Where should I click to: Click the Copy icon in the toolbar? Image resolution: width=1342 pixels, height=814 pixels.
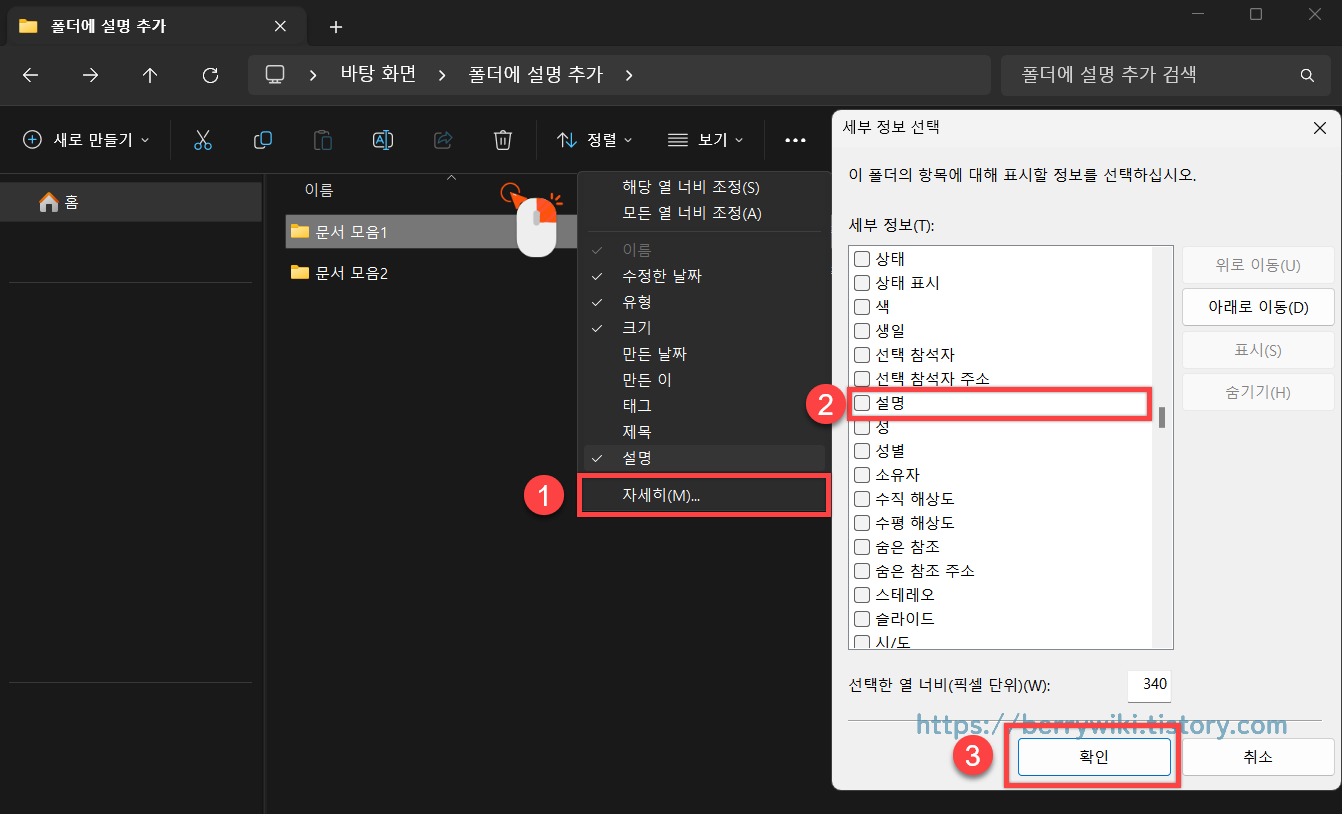coord(263,140)
